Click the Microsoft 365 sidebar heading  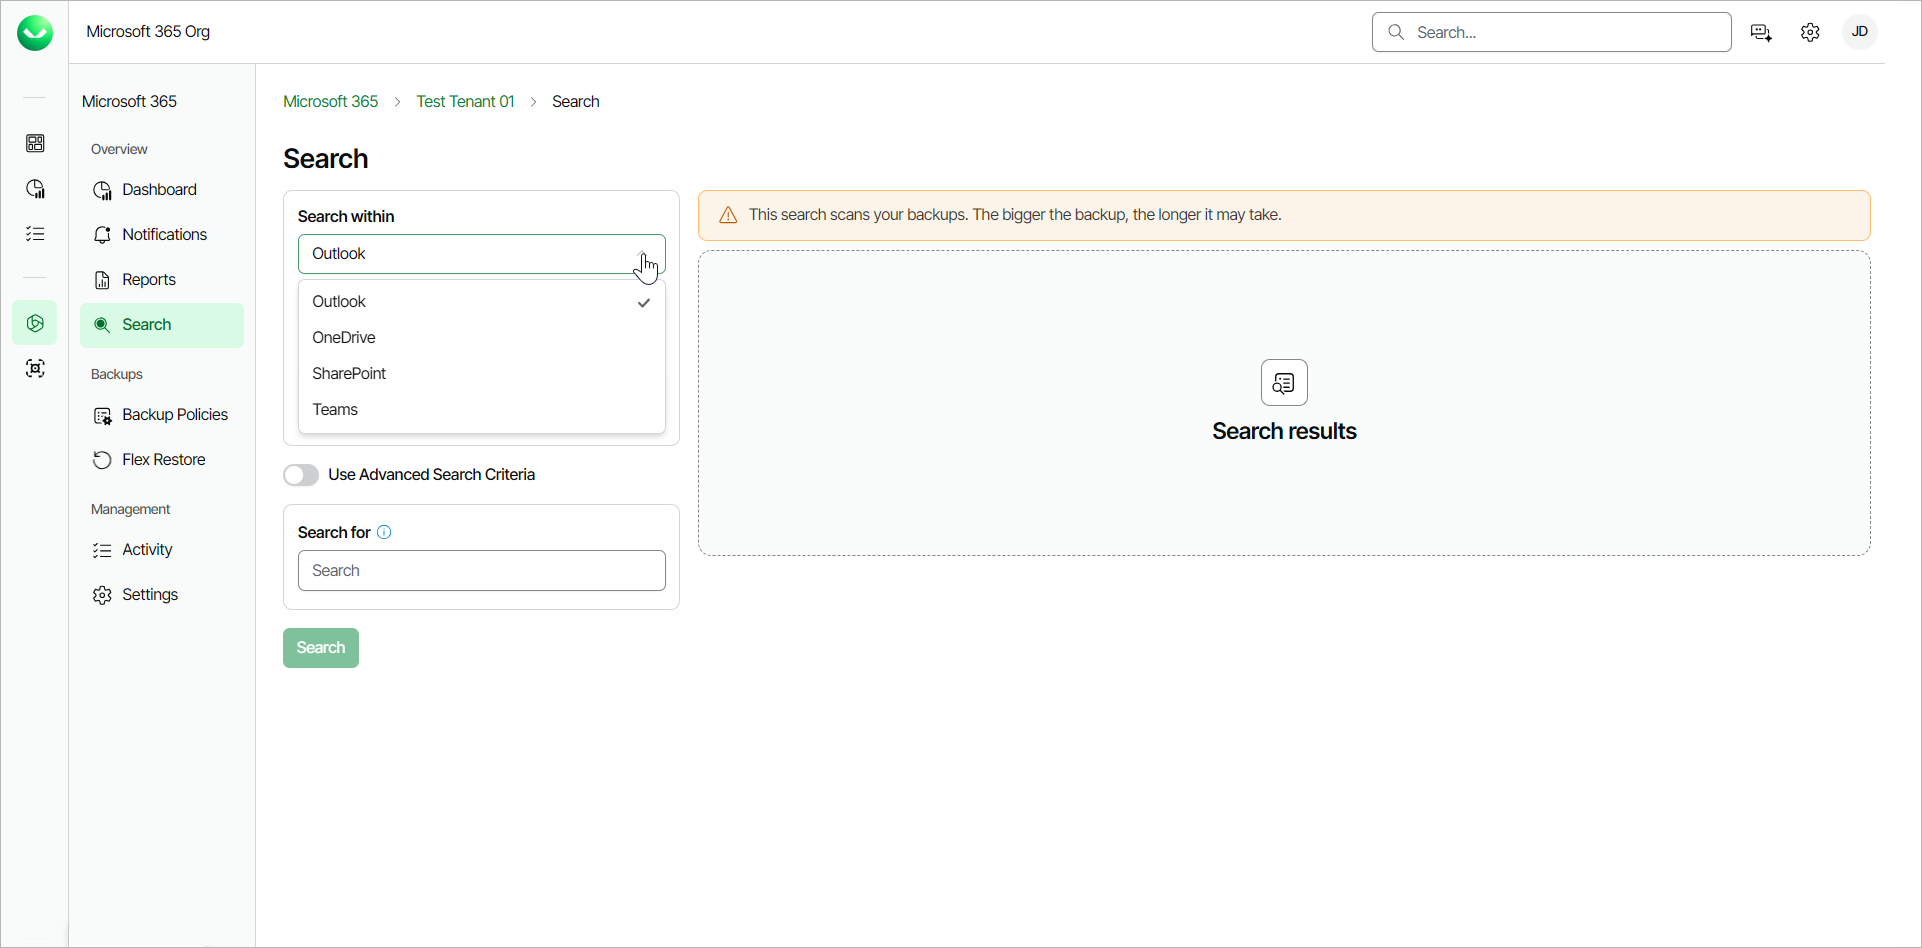point(129,102)
